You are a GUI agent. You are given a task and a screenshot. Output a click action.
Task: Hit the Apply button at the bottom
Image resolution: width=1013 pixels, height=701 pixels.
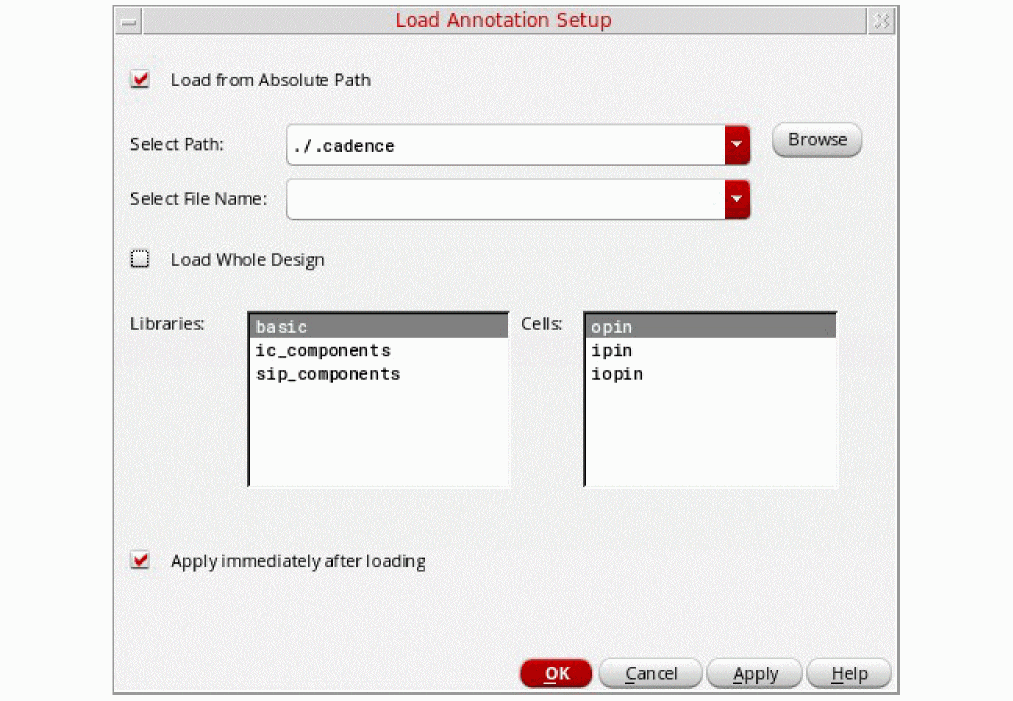coord(755,674)
